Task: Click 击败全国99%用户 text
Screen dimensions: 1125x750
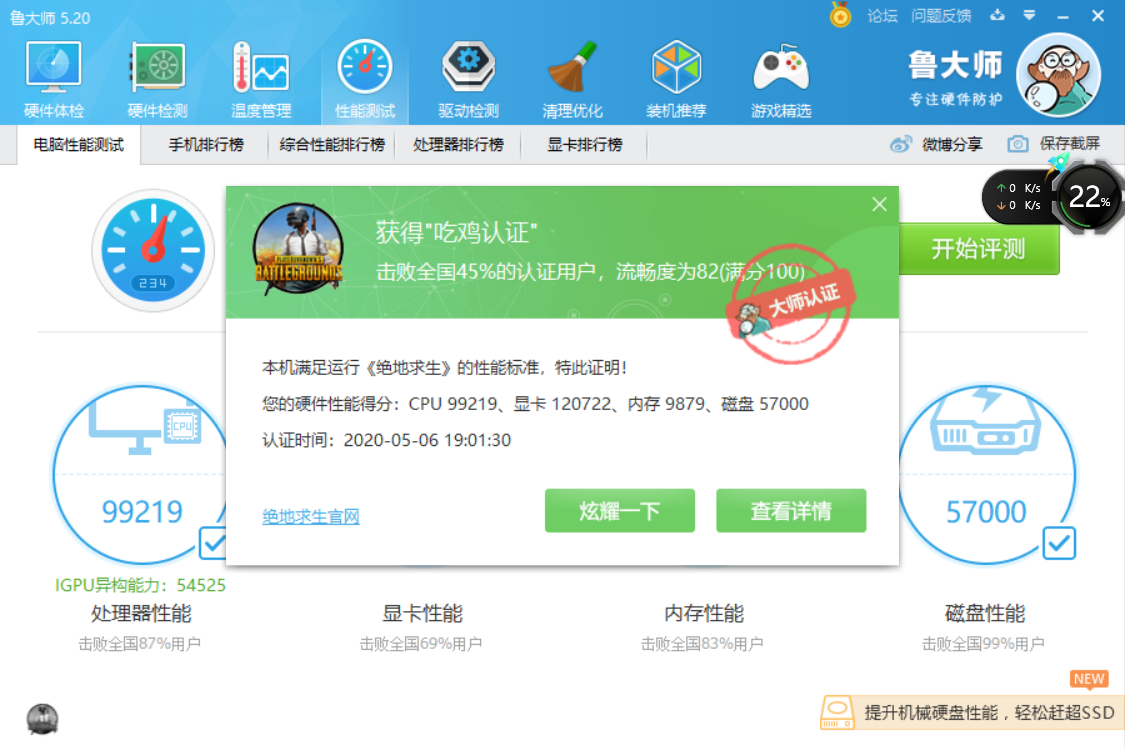Action: pyautogui.click(x=984, y=644)
